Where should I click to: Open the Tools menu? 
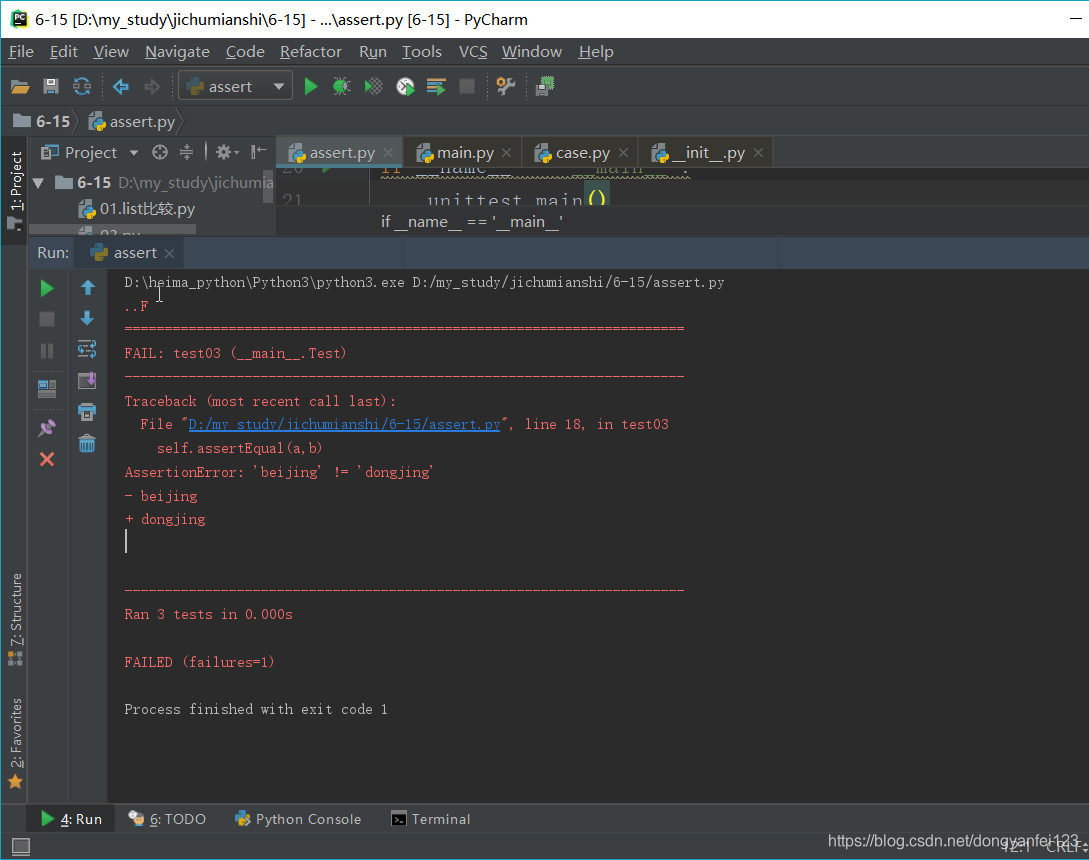tap(422, 52)
